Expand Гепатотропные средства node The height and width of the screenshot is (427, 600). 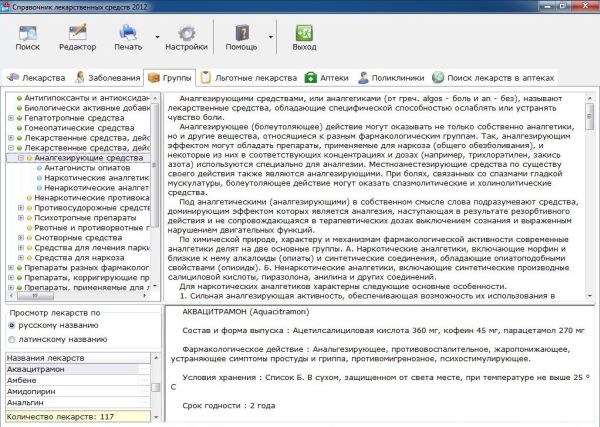(11, 118)
